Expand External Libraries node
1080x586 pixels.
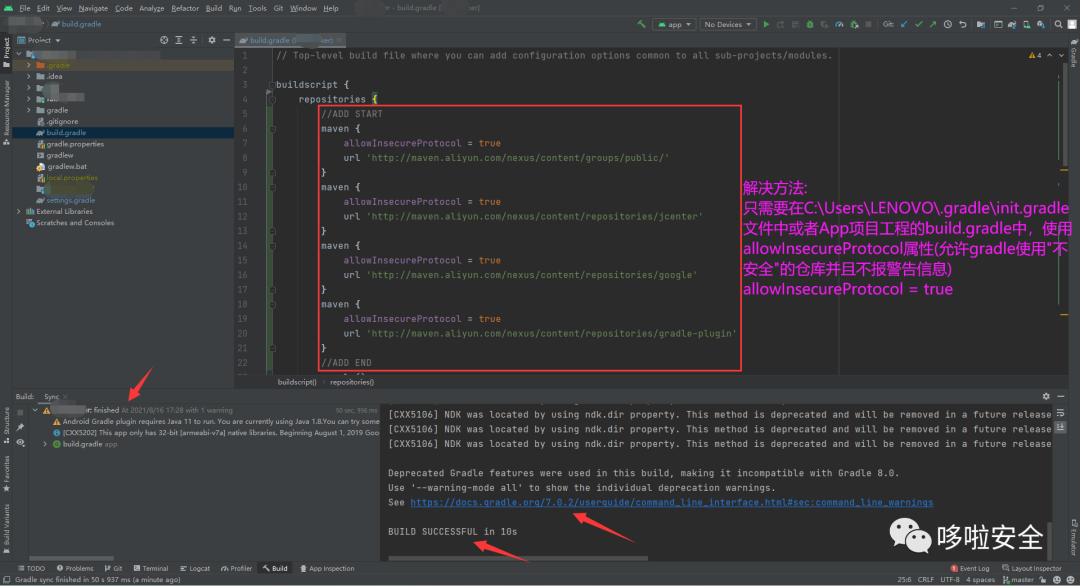pyautogui.click(x=19, y=211)
